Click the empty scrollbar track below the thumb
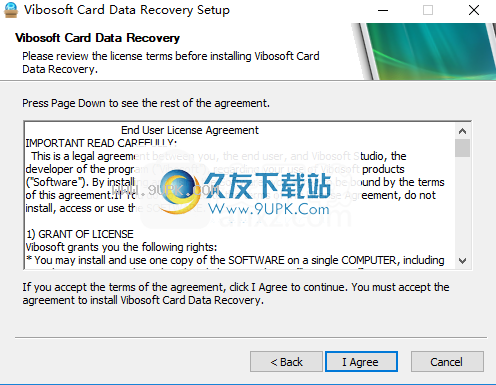Screen dimensions: 496x385 (462, 205)
